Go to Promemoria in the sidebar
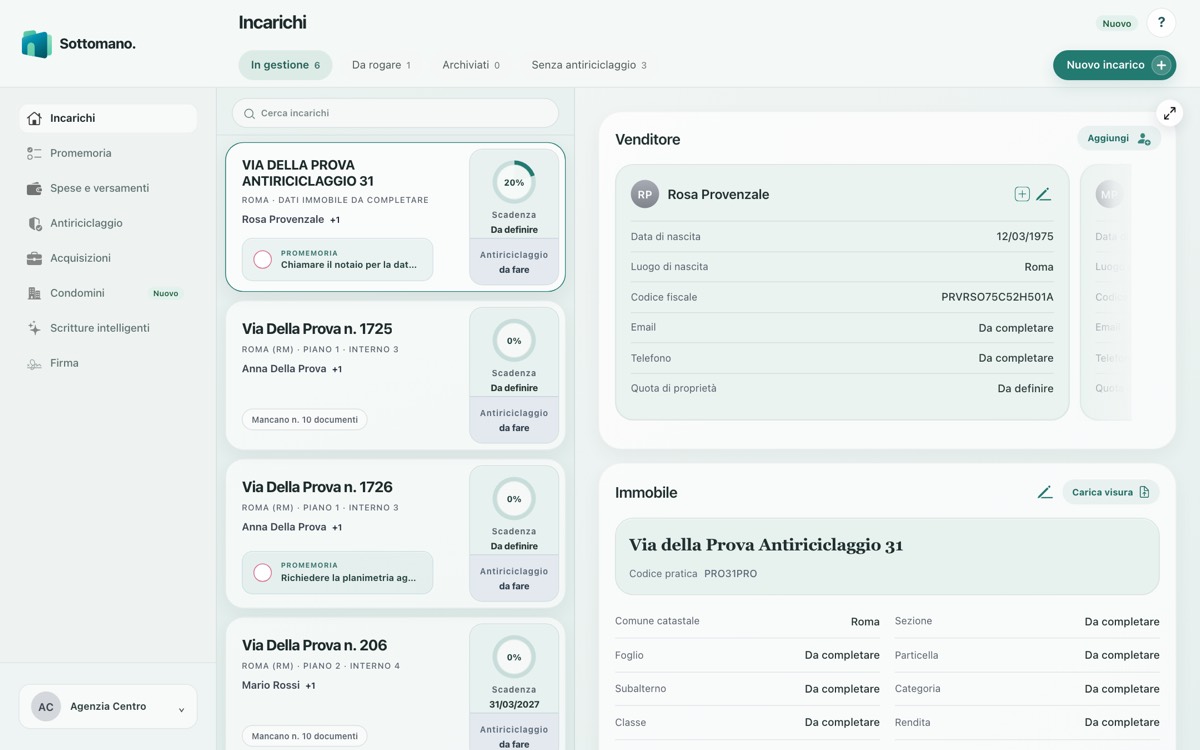This screenshot has width=1200, height=750. click(108, 153)
